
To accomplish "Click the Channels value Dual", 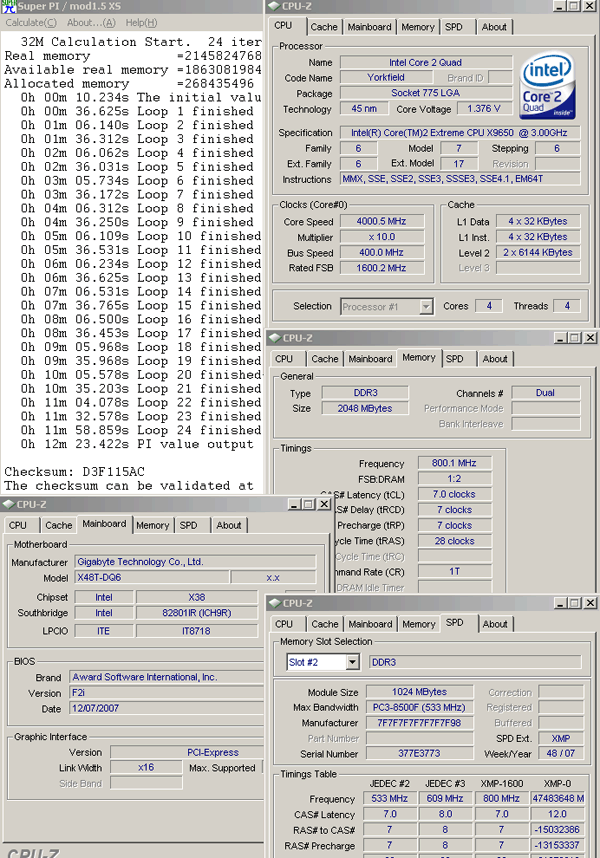I will [x=545, y=392].
